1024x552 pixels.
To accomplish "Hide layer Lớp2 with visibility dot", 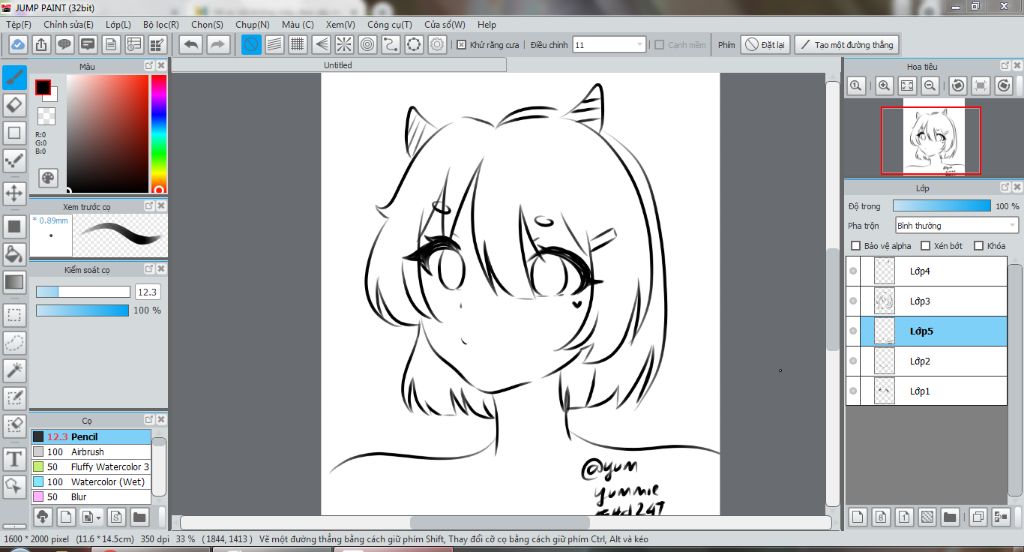I will [853, 361].
